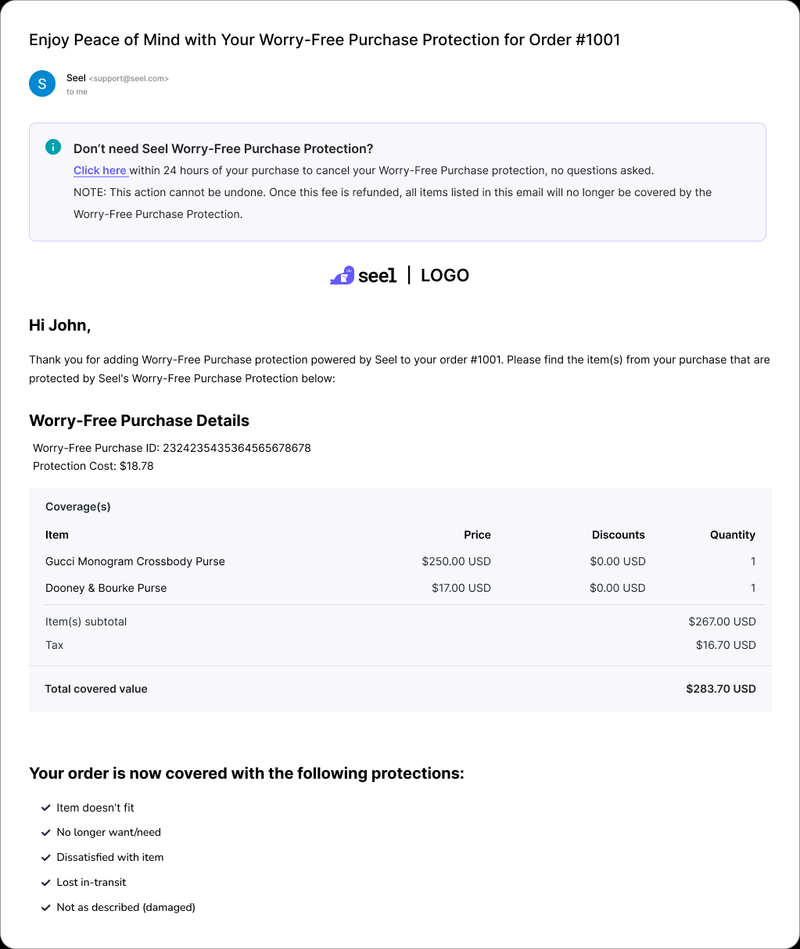800x949 pixels.
Task: Click the teal info icon in notice
Action: point(53,147)
